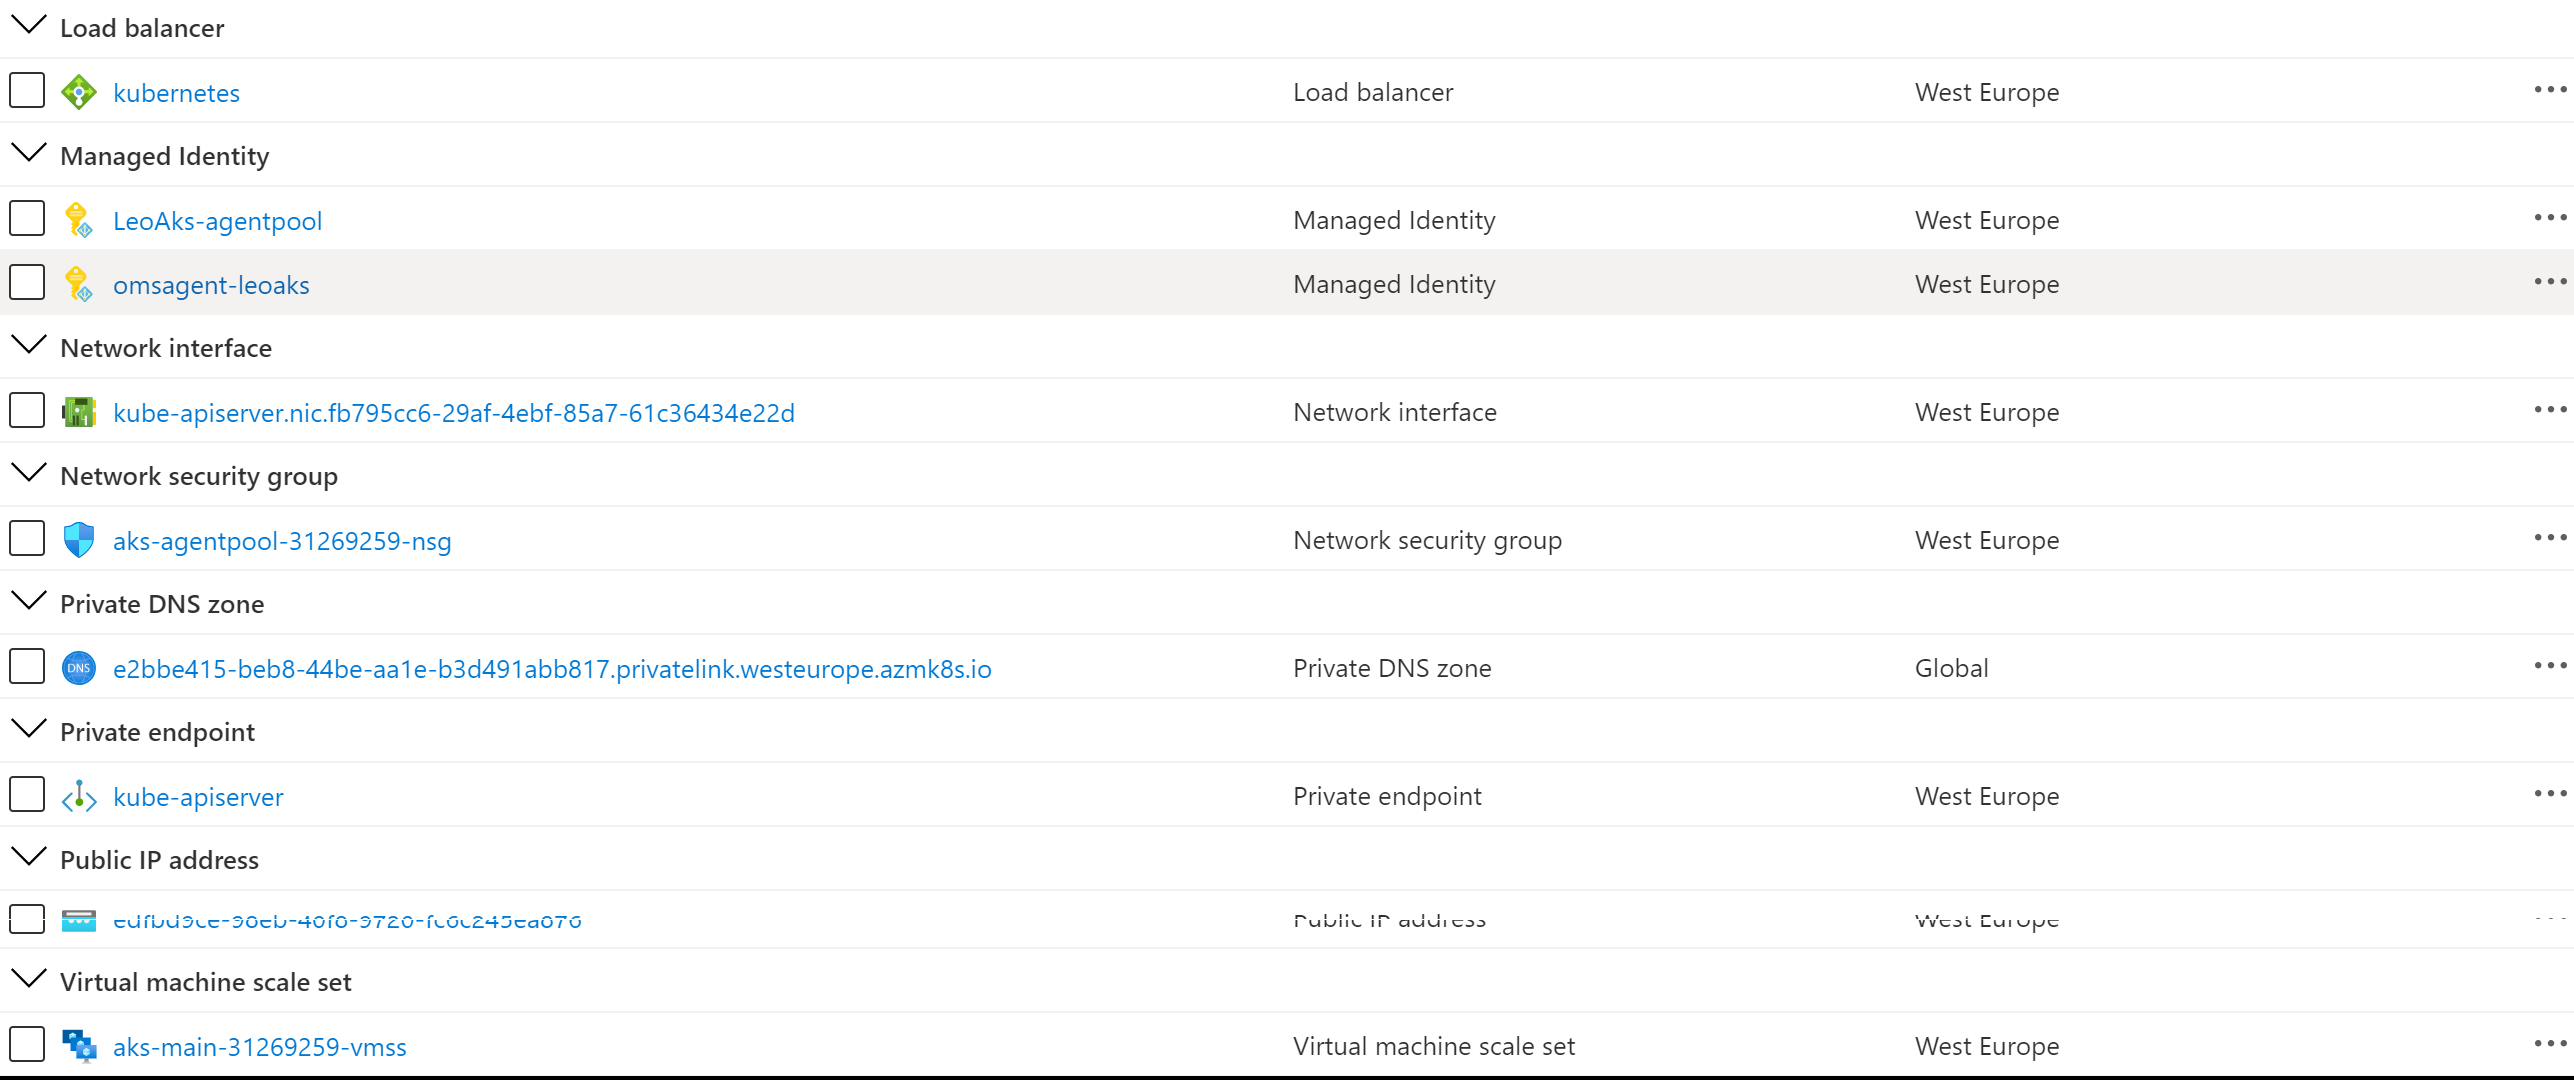Click the Network security group header label
The image size is (2574, 1080).
click(x=199, y=476)
